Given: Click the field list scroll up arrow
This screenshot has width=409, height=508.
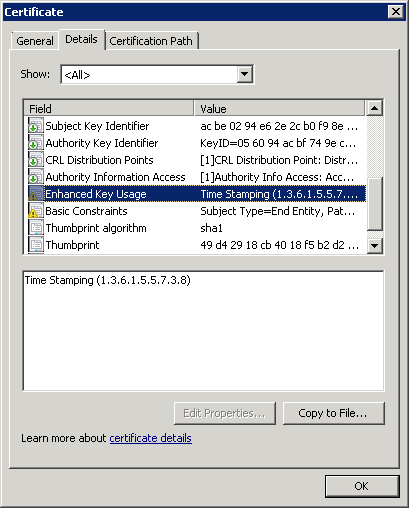Looking at the screenshot, I should pos(374,108).
